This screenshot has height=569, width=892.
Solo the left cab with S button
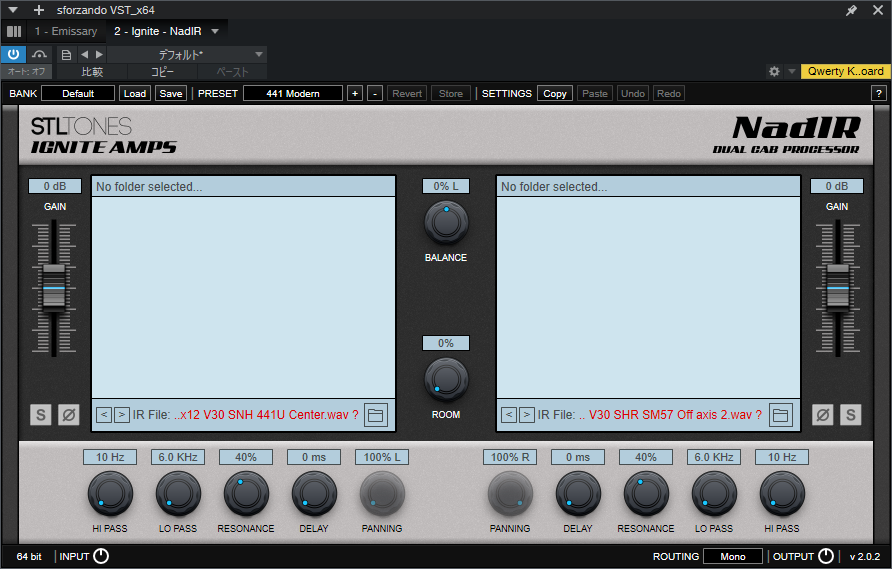point(41,415)
